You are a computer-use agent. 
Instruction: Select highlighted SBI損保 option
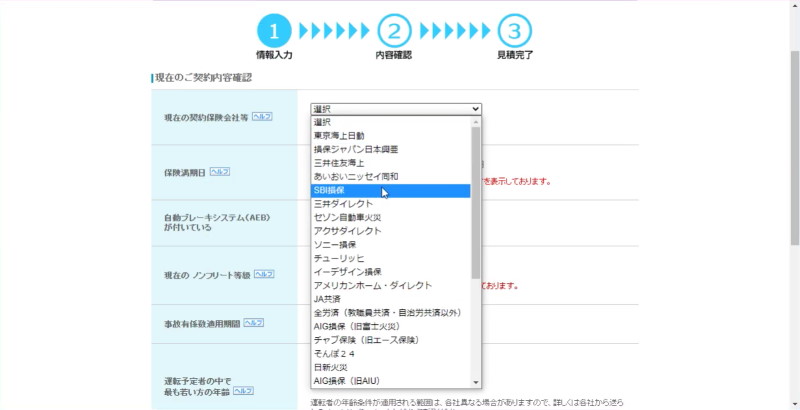(x=390, y=190)
